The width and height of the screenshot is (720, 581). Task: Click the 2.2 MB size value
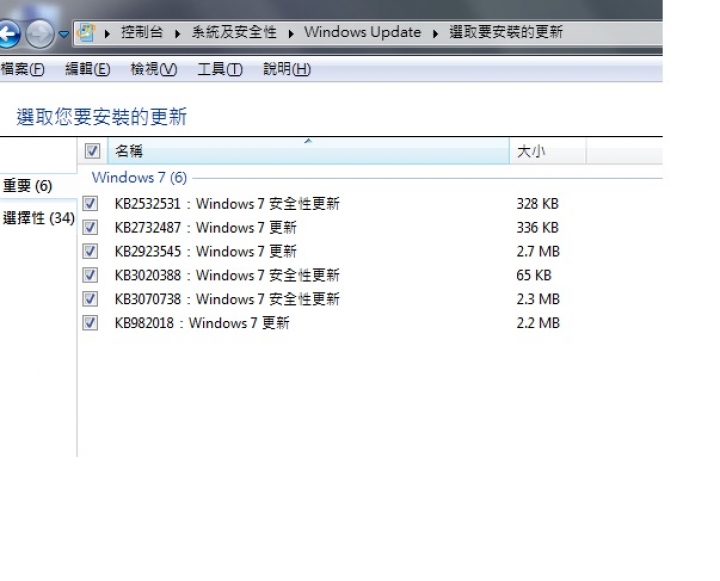[x=538, y=323]
